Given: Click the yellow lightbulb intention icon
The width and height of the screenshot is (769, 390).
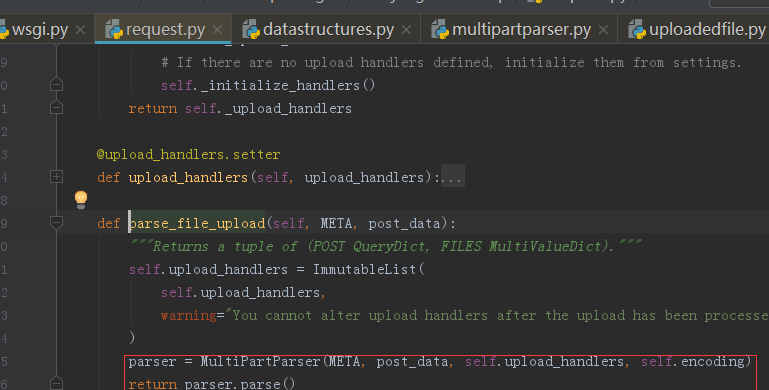Looking at the screenshot, I should click(x=81, y=199).
